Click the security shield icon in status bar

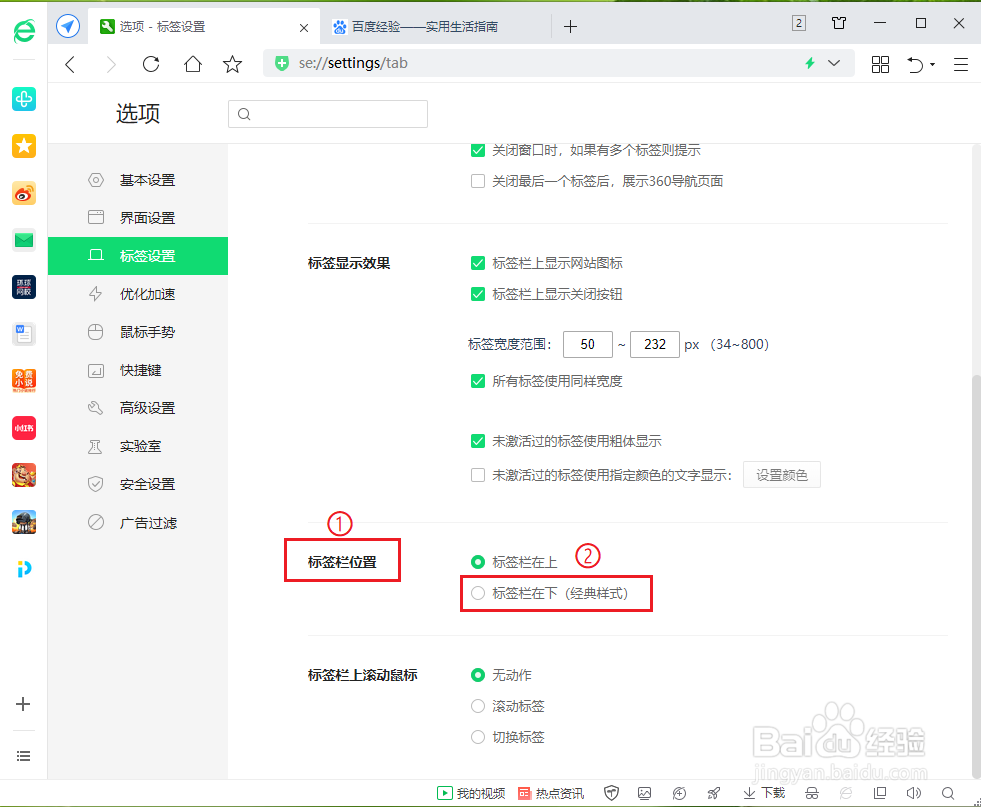point(611,792)
